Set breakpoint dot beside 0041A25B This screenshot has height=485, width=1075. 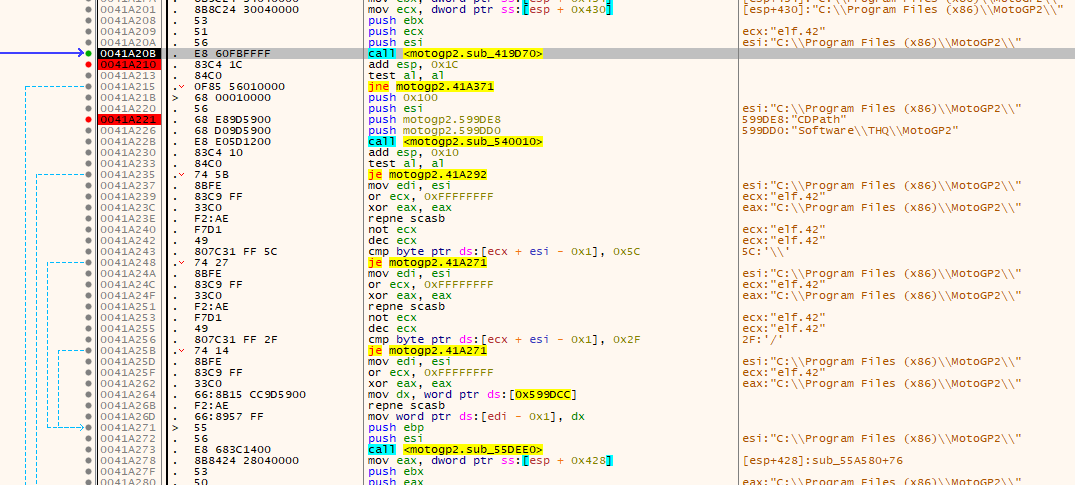pos(88,350)
